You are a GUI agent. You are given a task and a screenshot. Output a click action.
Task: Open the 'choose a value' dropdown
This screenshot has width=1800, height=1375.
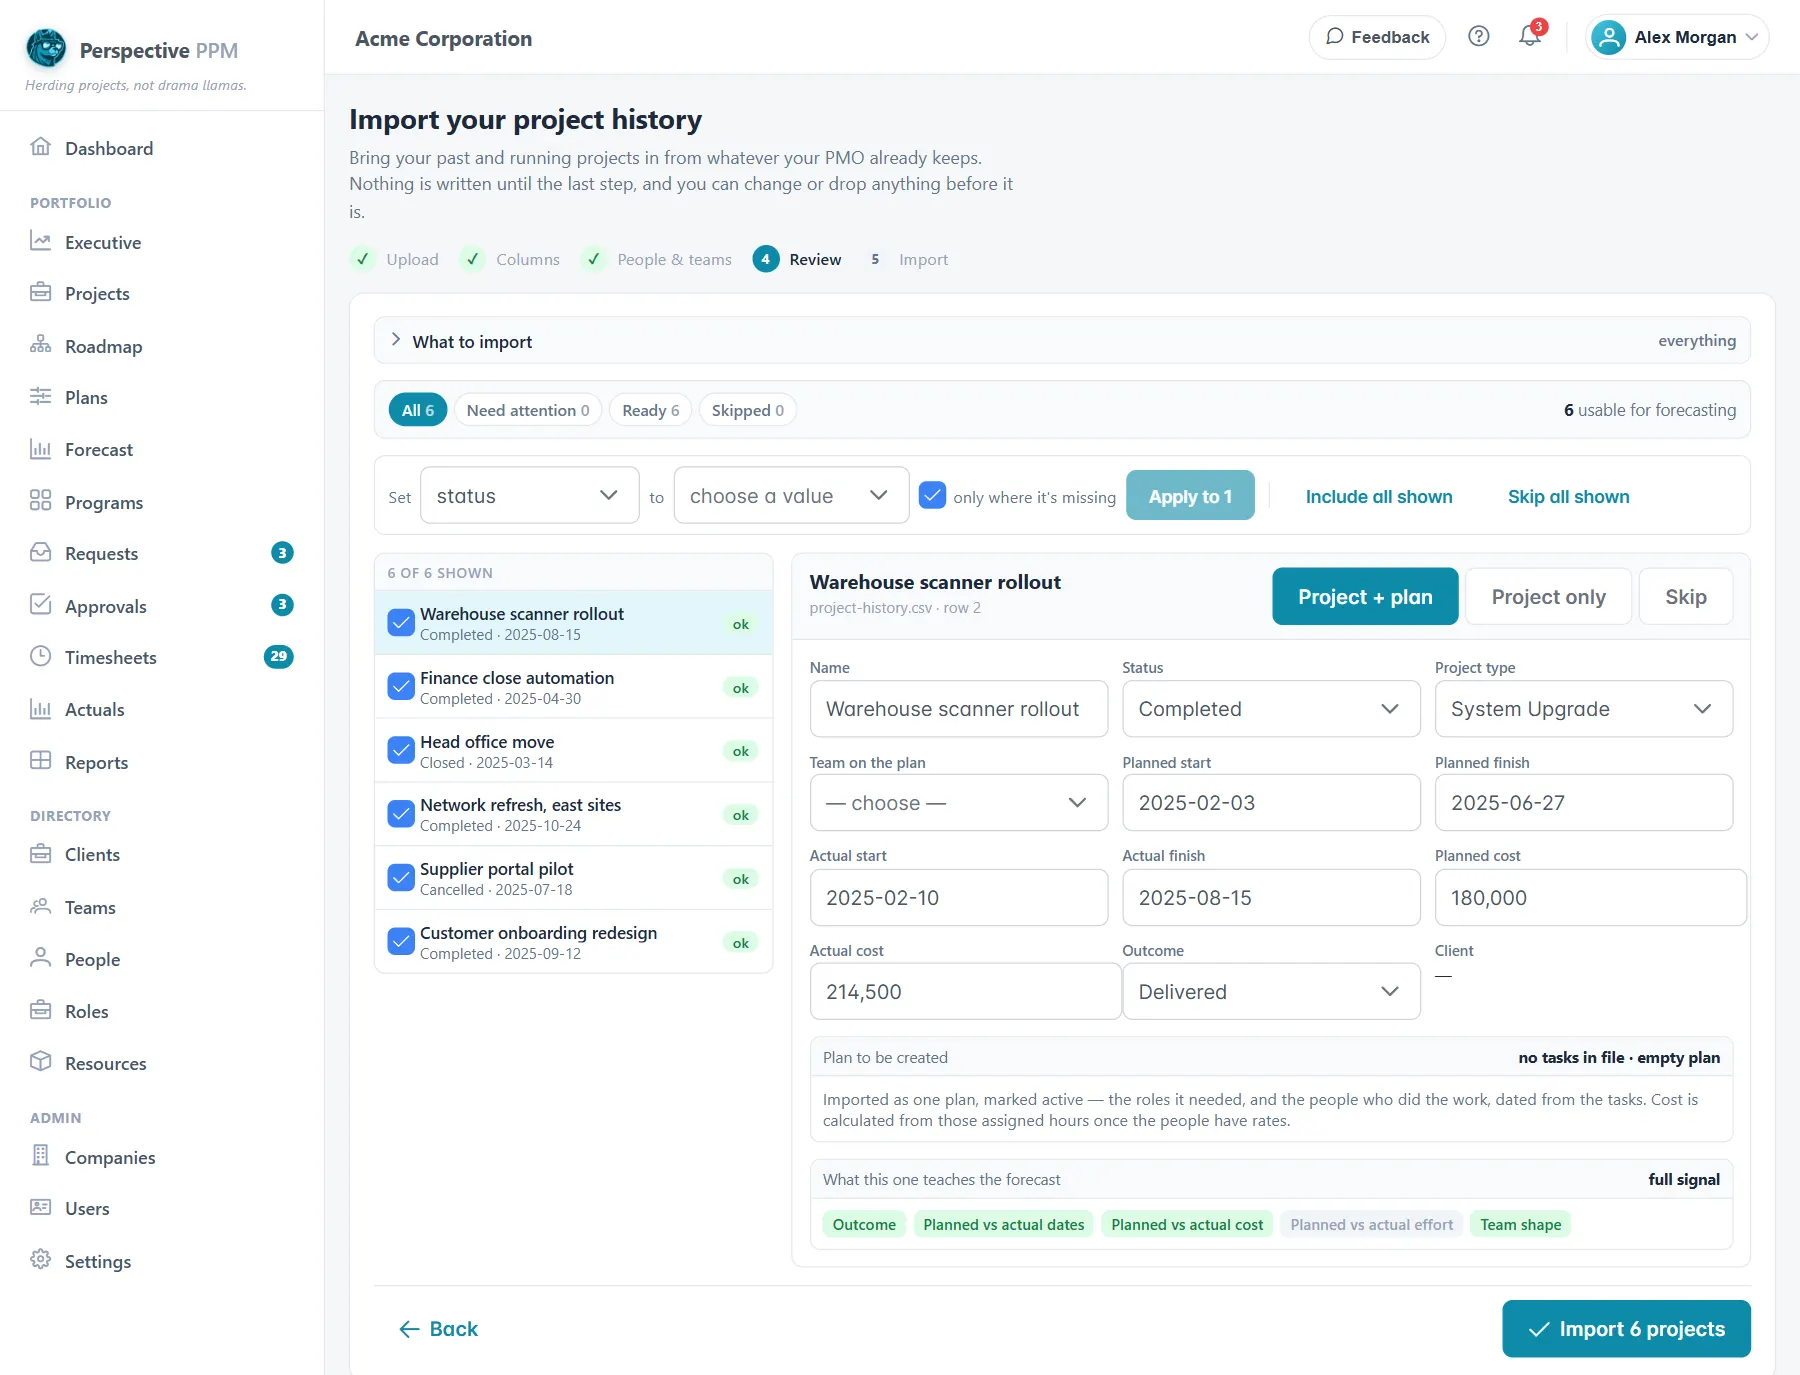(x=791, y=495)
